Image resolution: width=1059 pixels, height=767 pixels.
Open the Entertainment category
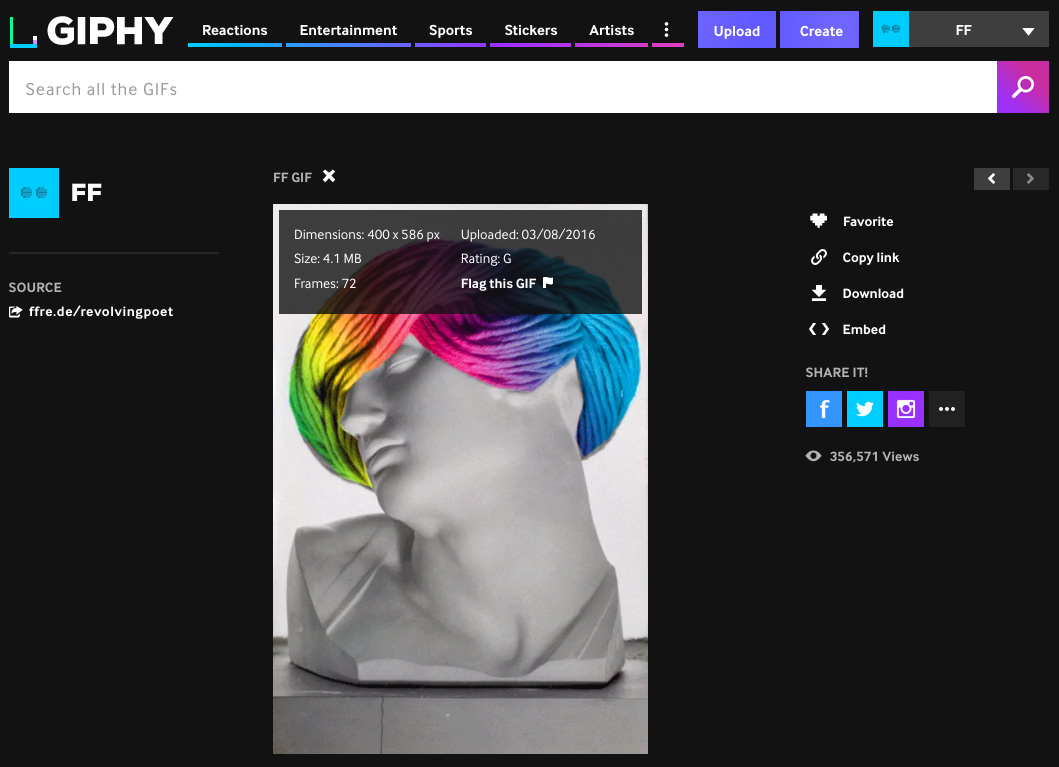[x=348, y=30]
